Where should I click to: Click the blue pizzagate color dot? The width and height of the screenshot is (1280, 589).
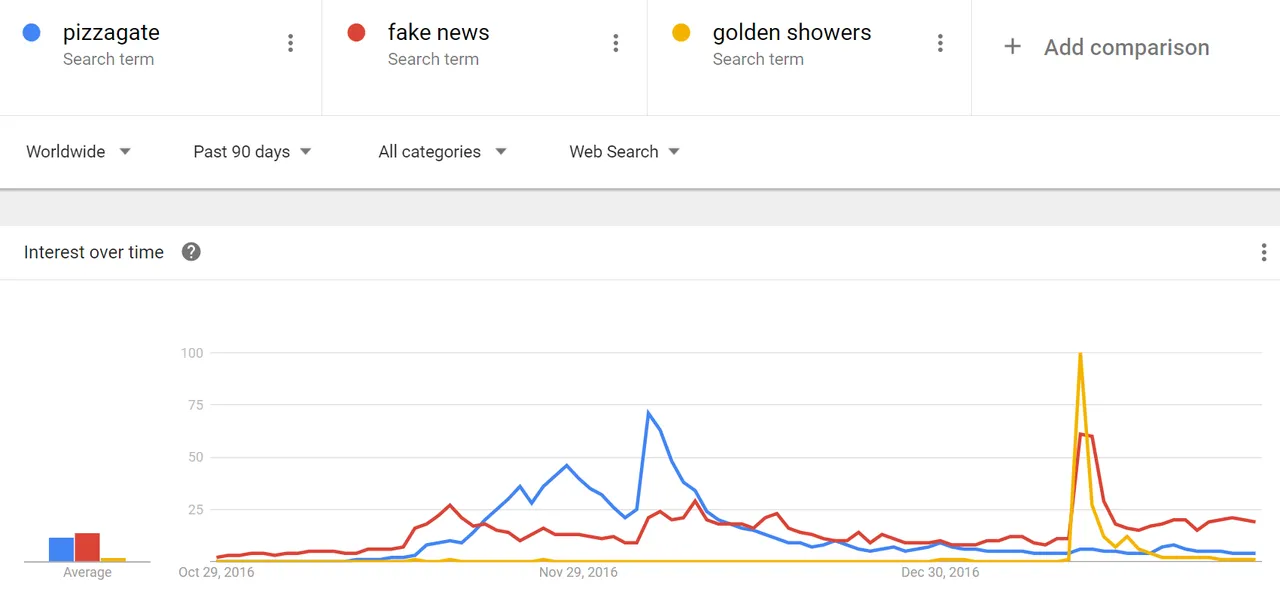pos(32,33)
